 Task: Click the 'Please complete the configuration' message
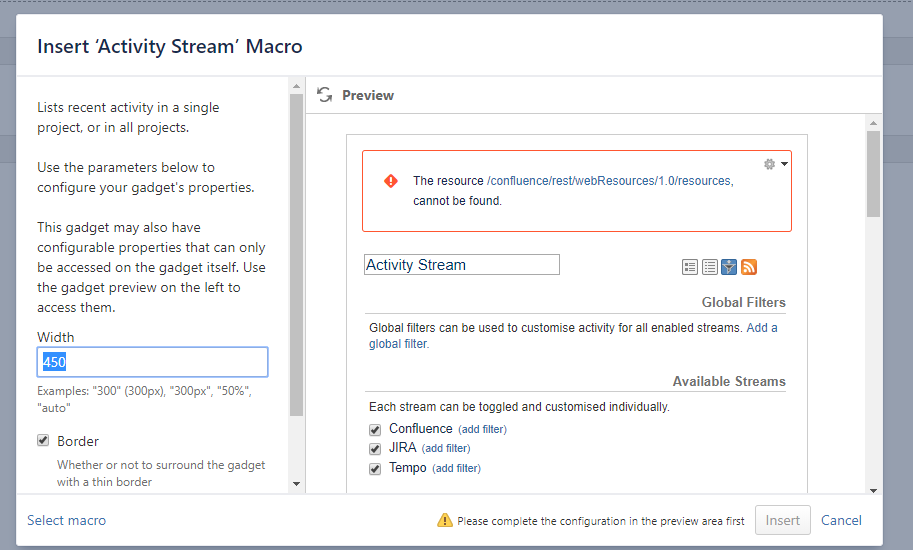[x=600, y=521]
